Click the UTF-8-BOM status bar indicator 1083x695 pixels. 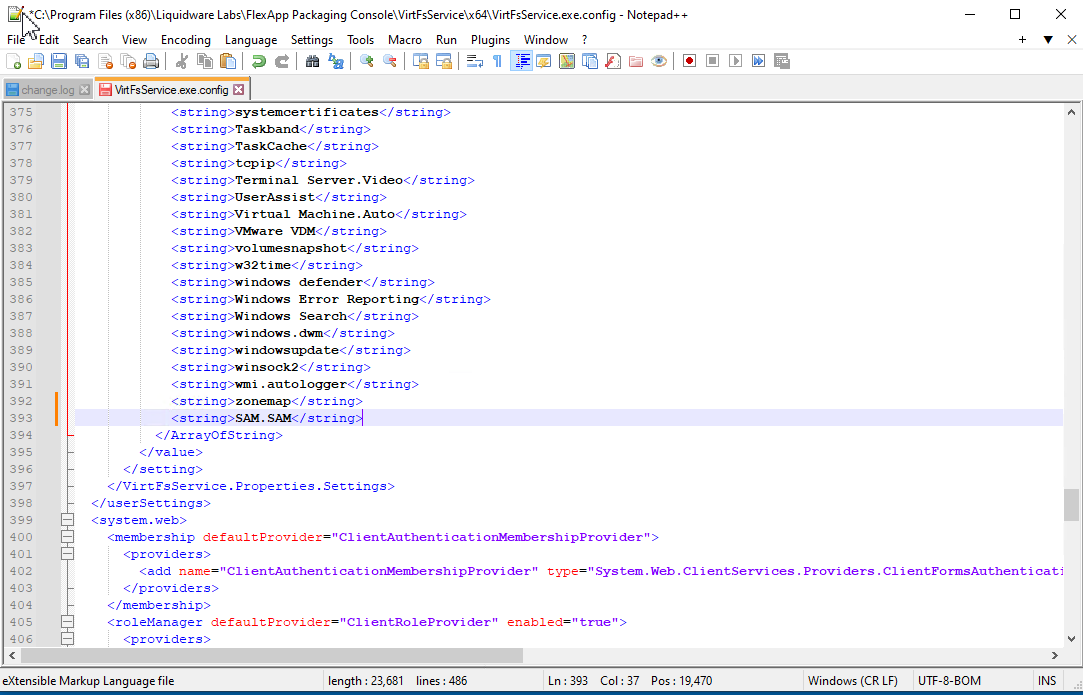946,680
